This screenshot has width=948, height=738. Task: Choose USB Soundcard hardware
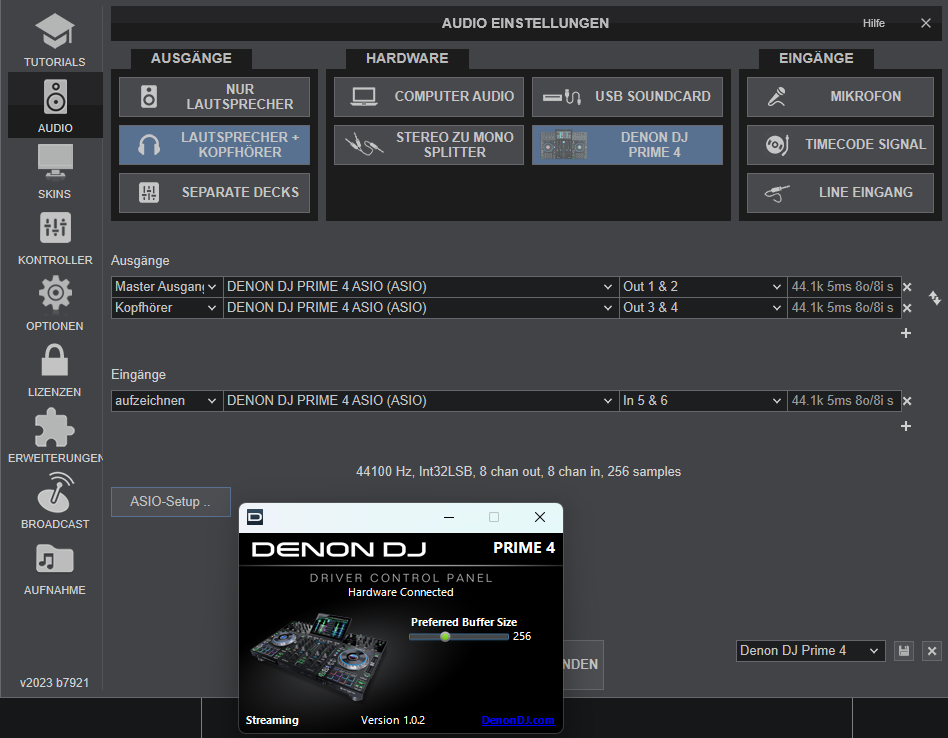627,97
